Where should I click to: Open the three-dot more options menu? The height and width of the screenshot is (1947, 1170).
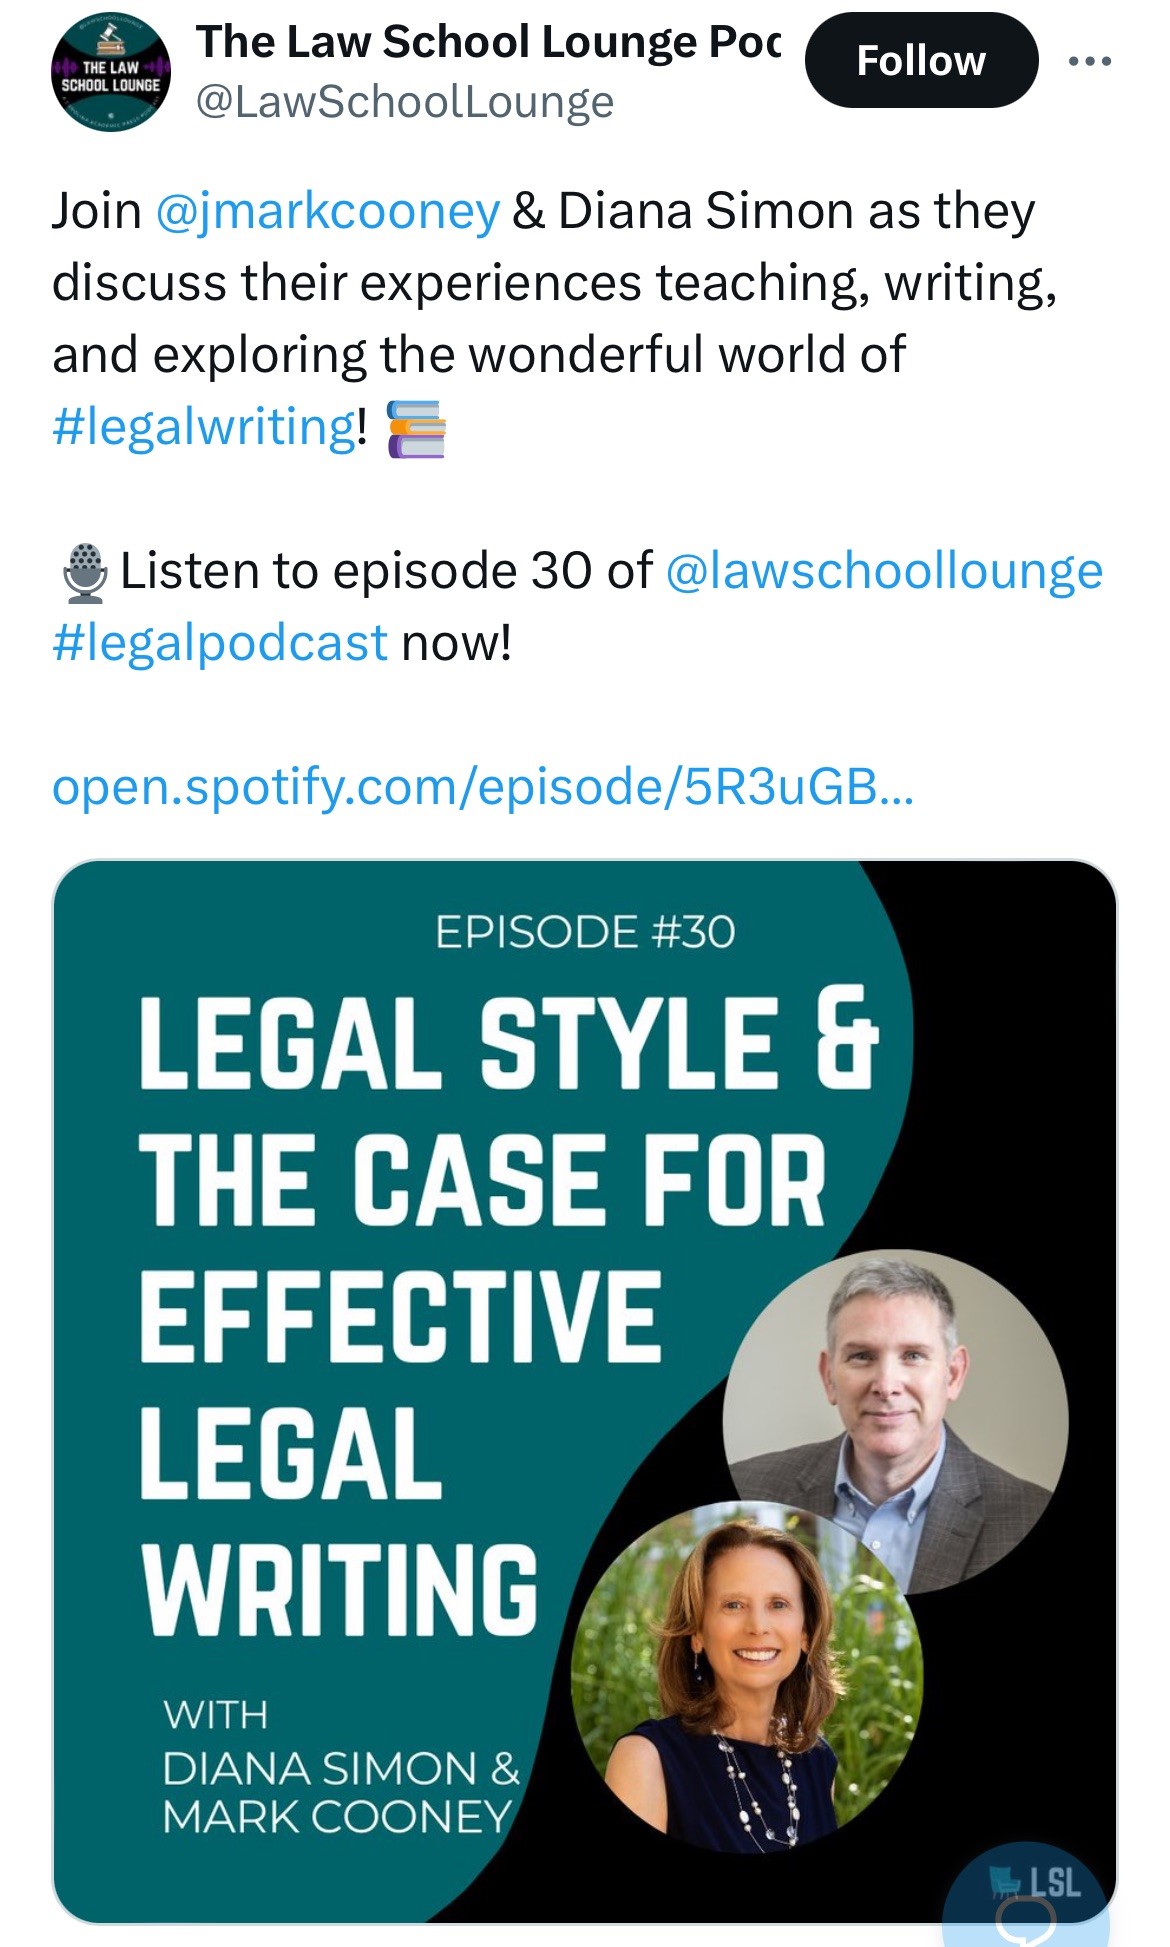[x=1089, y=62]
